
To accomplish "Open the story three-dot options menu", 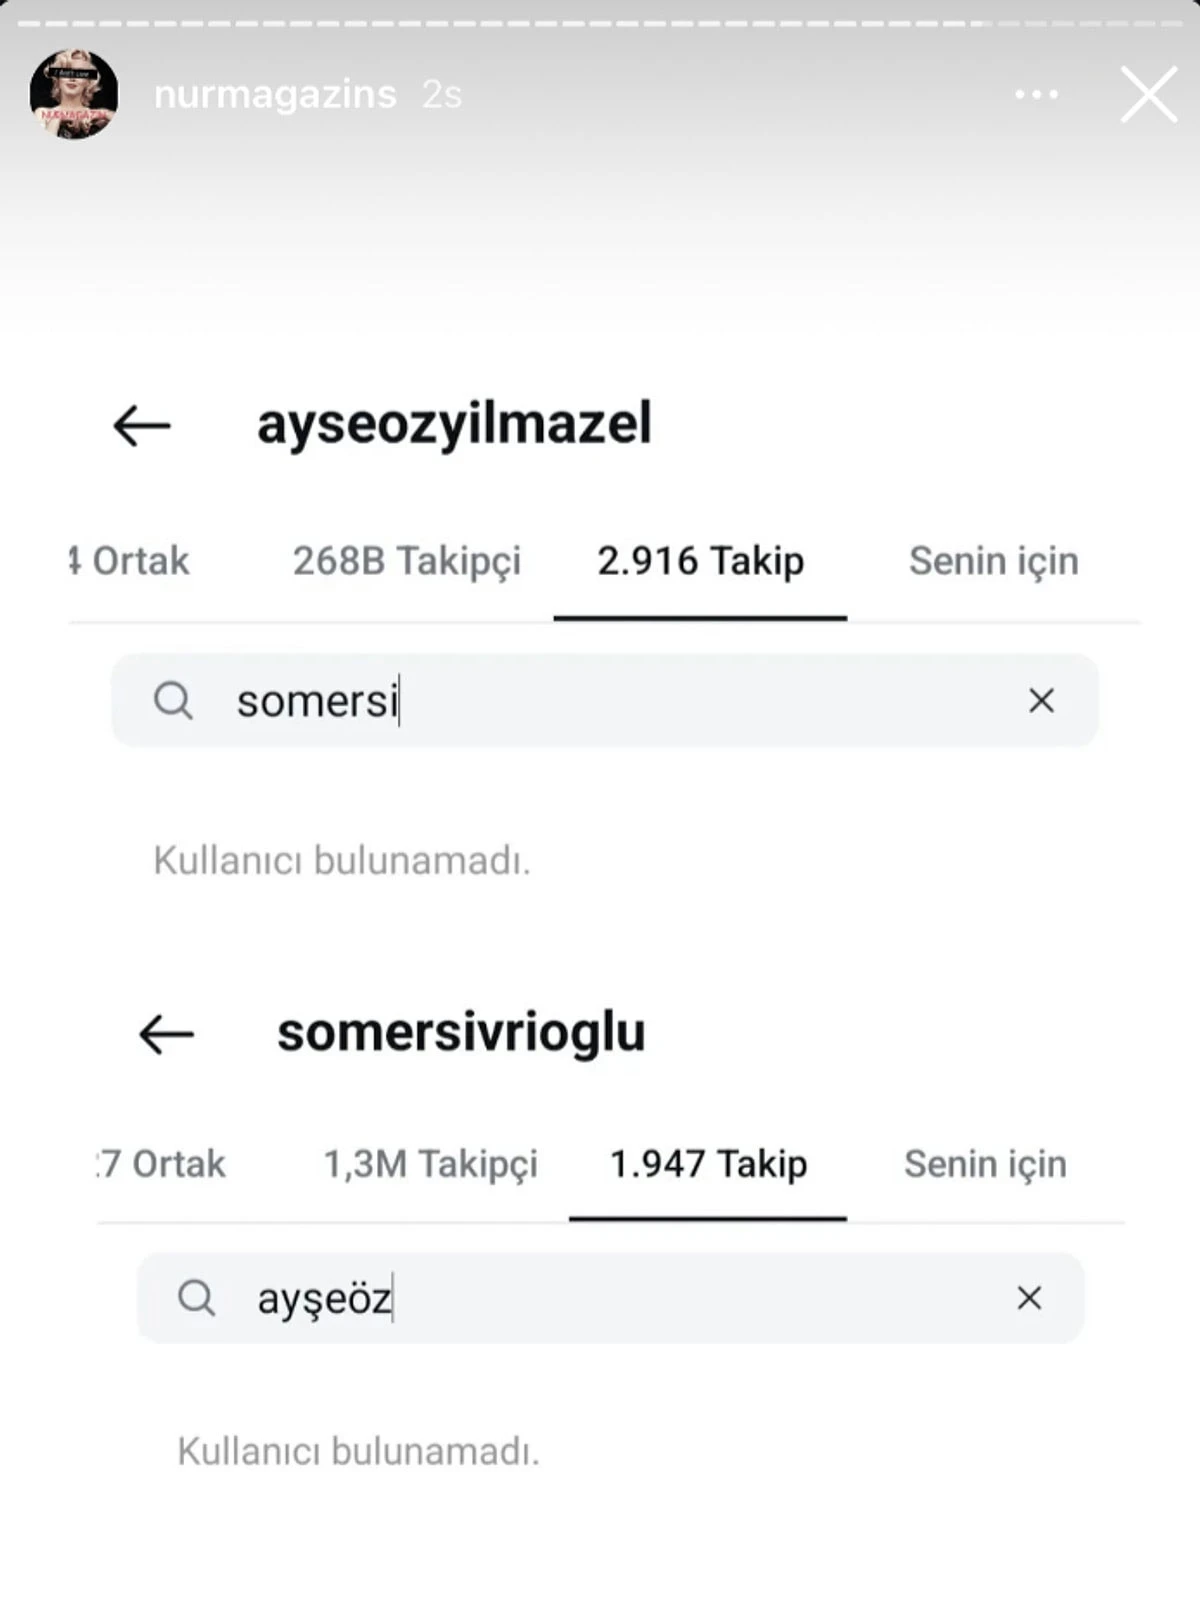I will [1036, 94].
